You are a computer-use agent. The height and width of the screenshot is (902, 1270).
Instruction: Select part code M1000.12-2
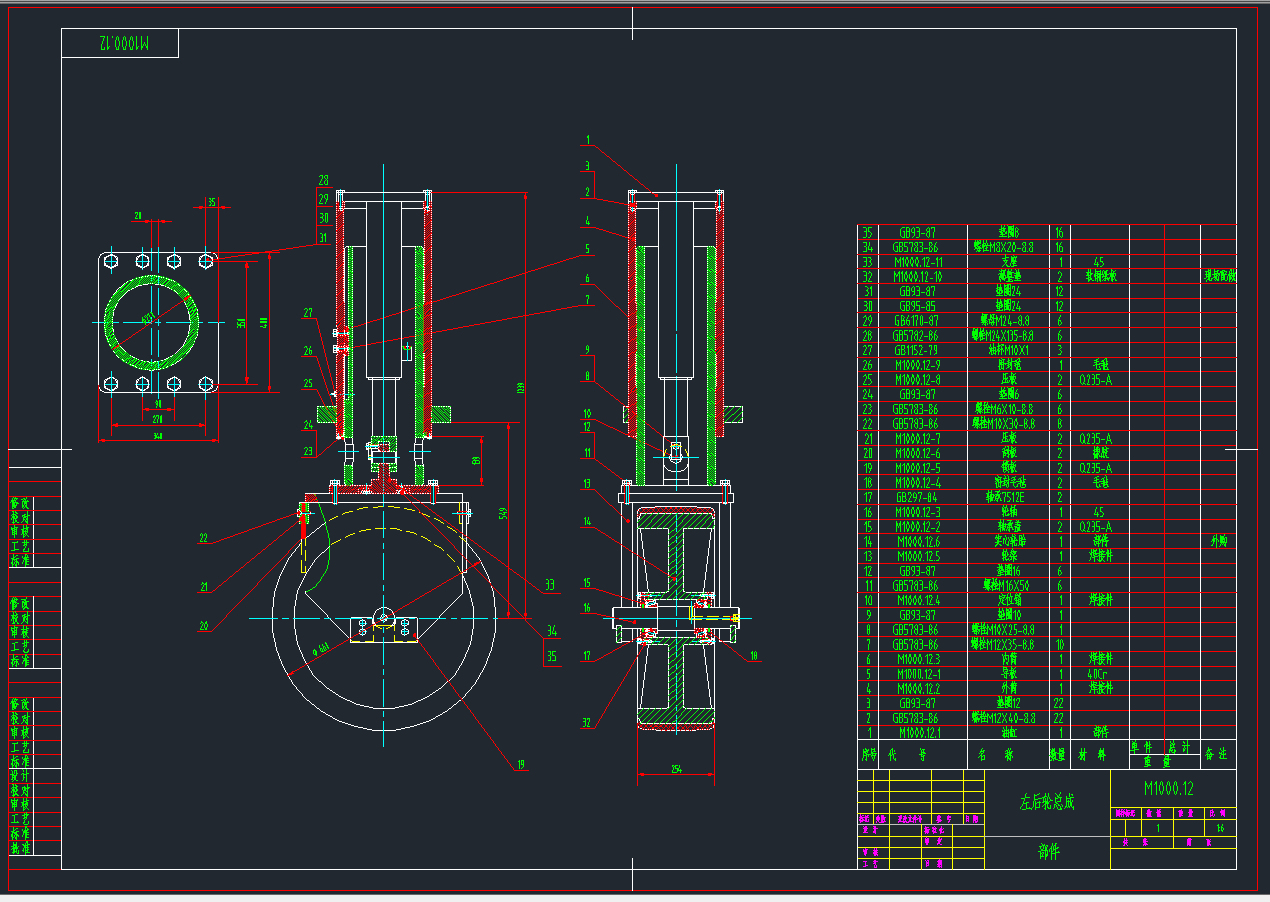pos(918,527)
